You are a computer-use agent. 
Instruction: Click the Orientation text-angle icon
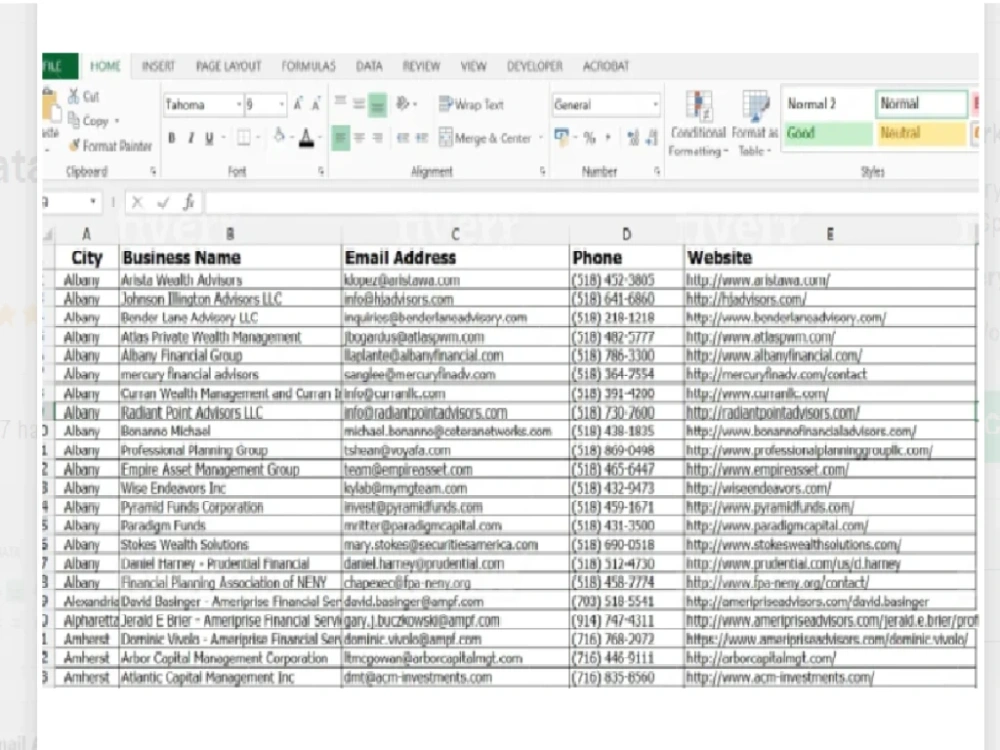pyautogui.click(x=403, y=103)
